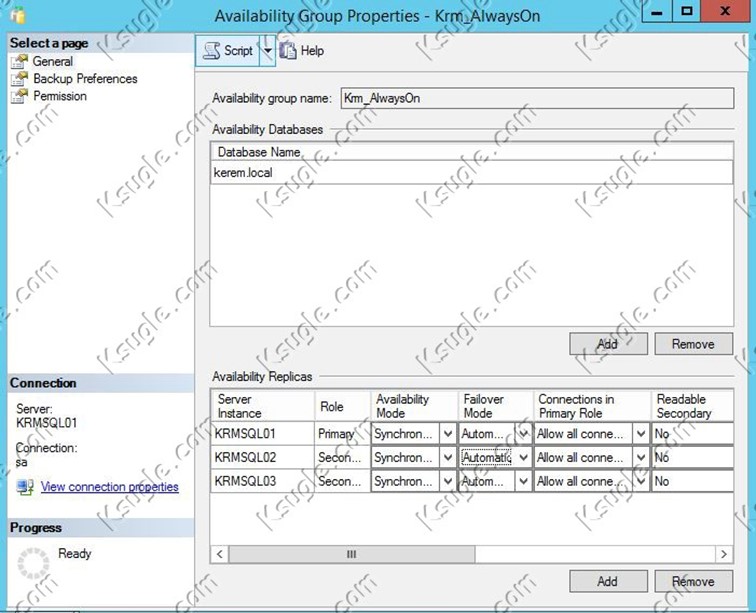Click Add under Availability Databases
Viewport: 756px width, 613px height.
[x=608, y=344]
